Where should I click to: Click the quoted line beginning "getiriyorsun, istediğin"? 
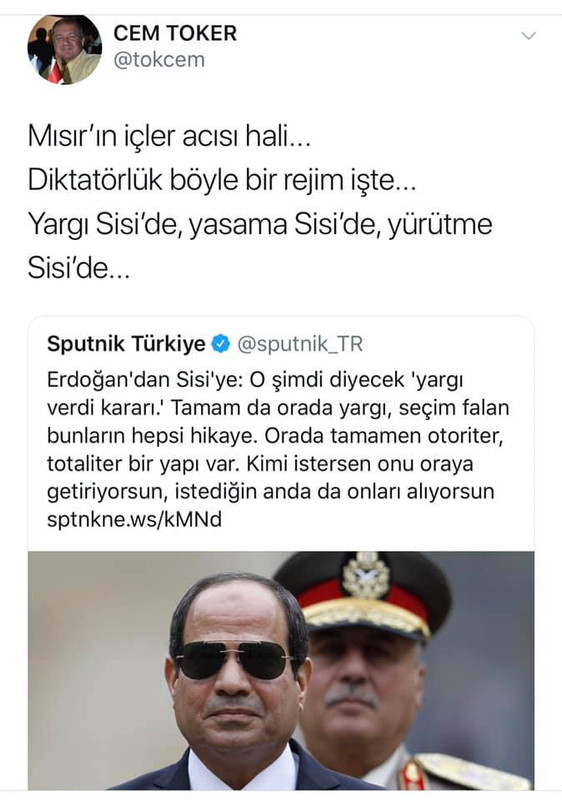pos(270,492)
